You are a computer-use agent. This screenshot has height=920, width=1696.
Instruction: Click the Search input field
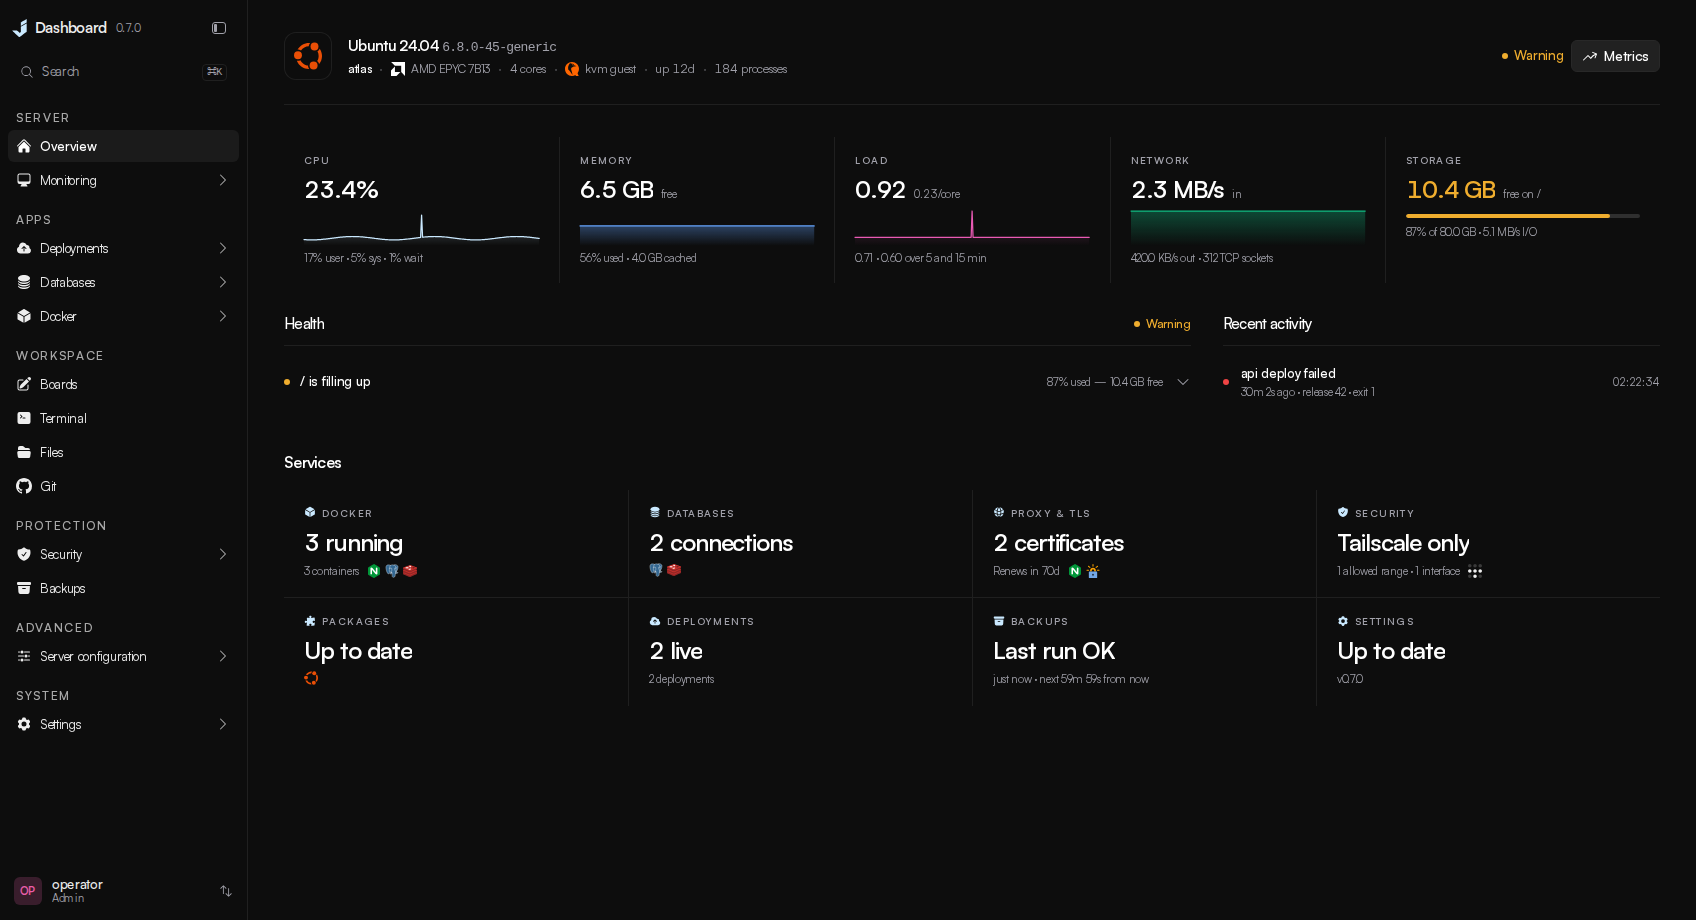pyautogui.click(x=123, y=72)
